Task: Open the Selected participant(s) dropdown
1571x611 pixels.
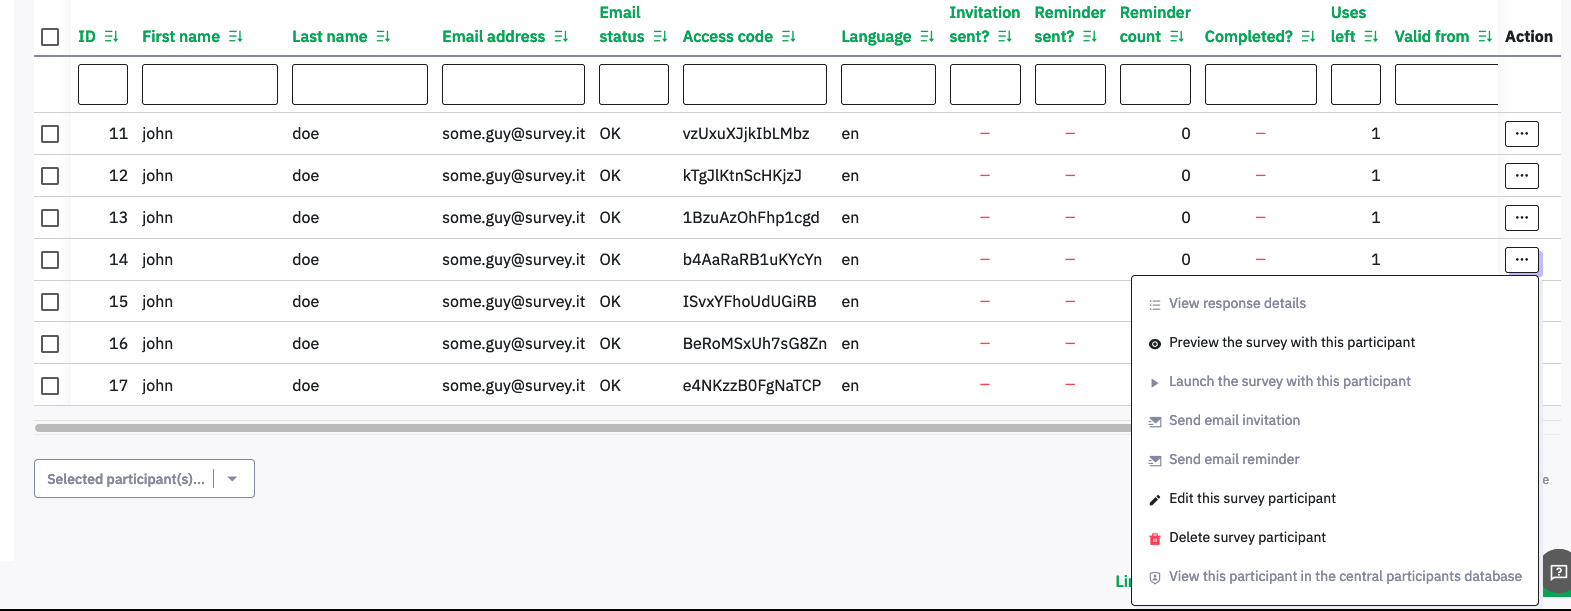Action: (144, 479)
